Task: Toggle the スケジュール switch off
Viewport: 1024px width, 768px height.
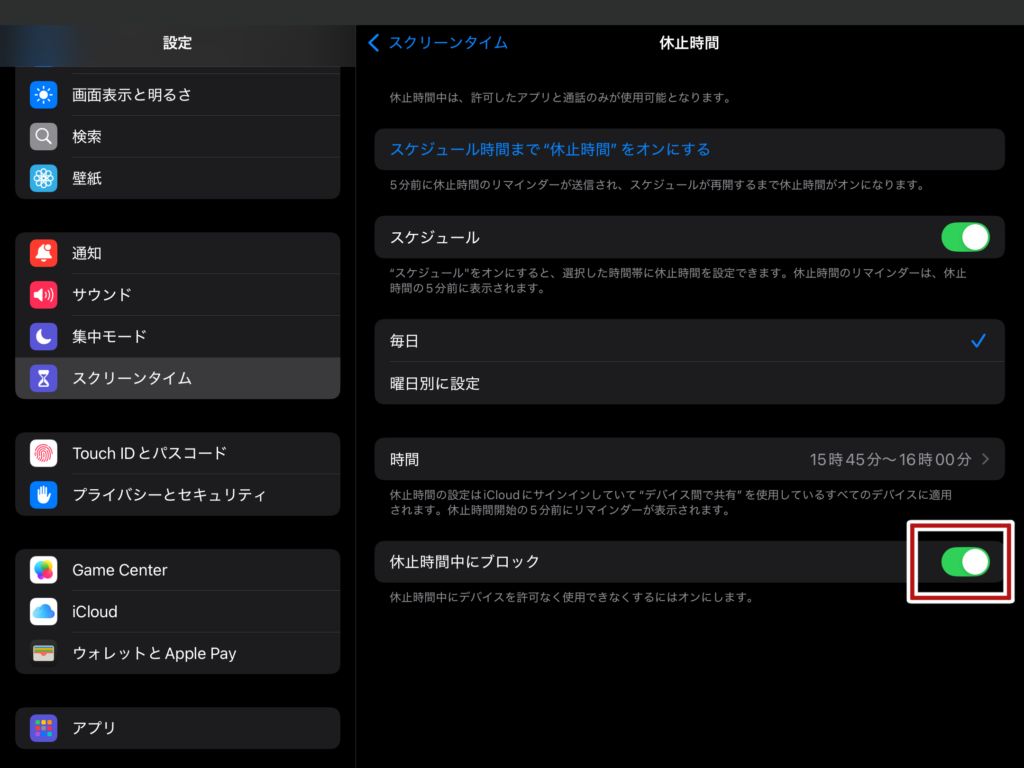Action: coord(964,238)
